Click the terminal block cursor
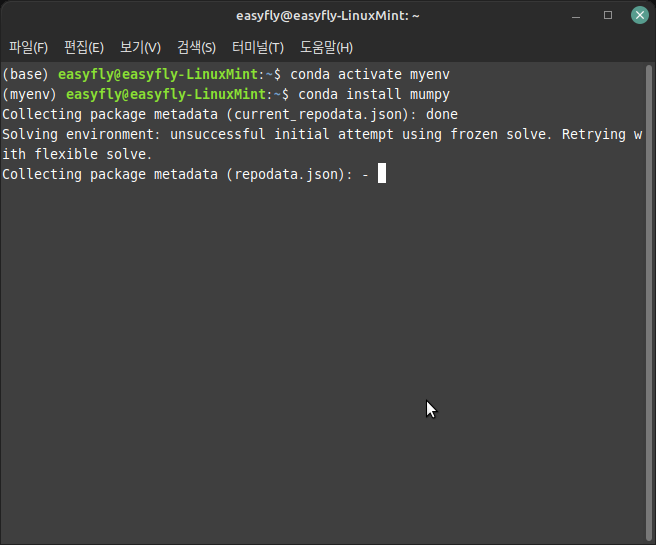This screenshot has height=545, width=656. click(x=382, y=174)
